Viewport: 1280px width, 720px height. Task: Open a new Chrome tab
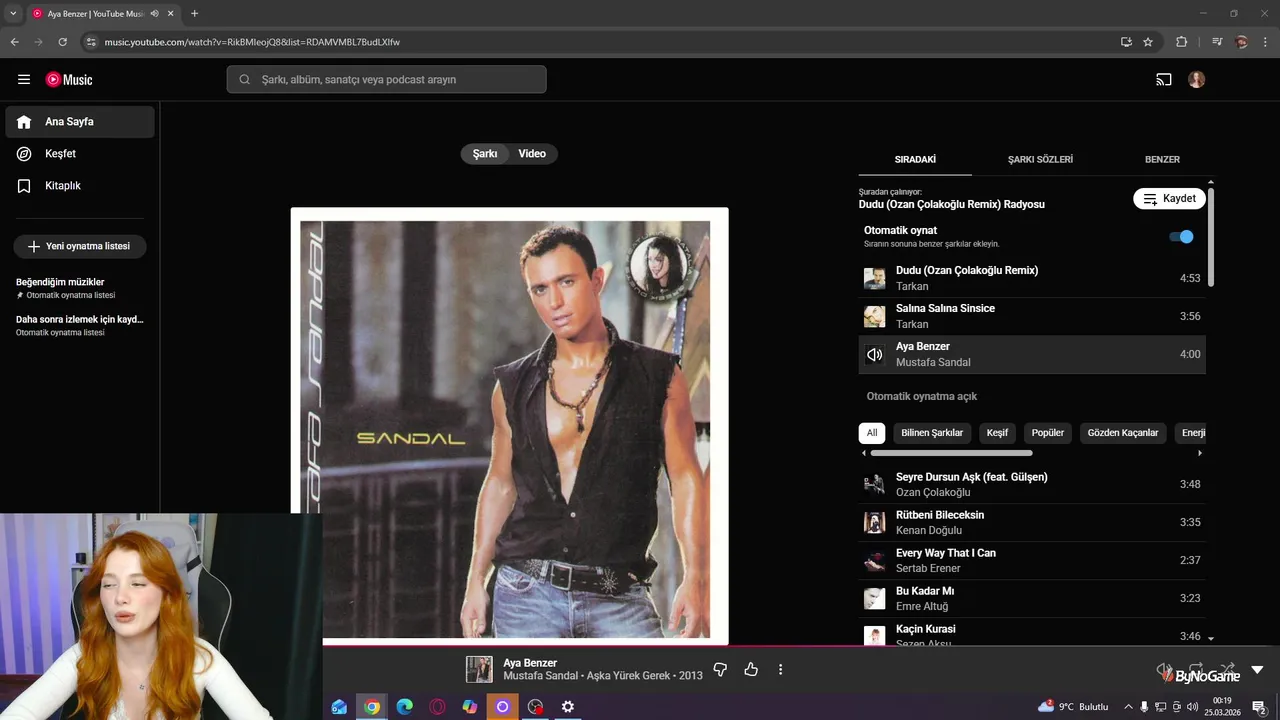[194, 14]
